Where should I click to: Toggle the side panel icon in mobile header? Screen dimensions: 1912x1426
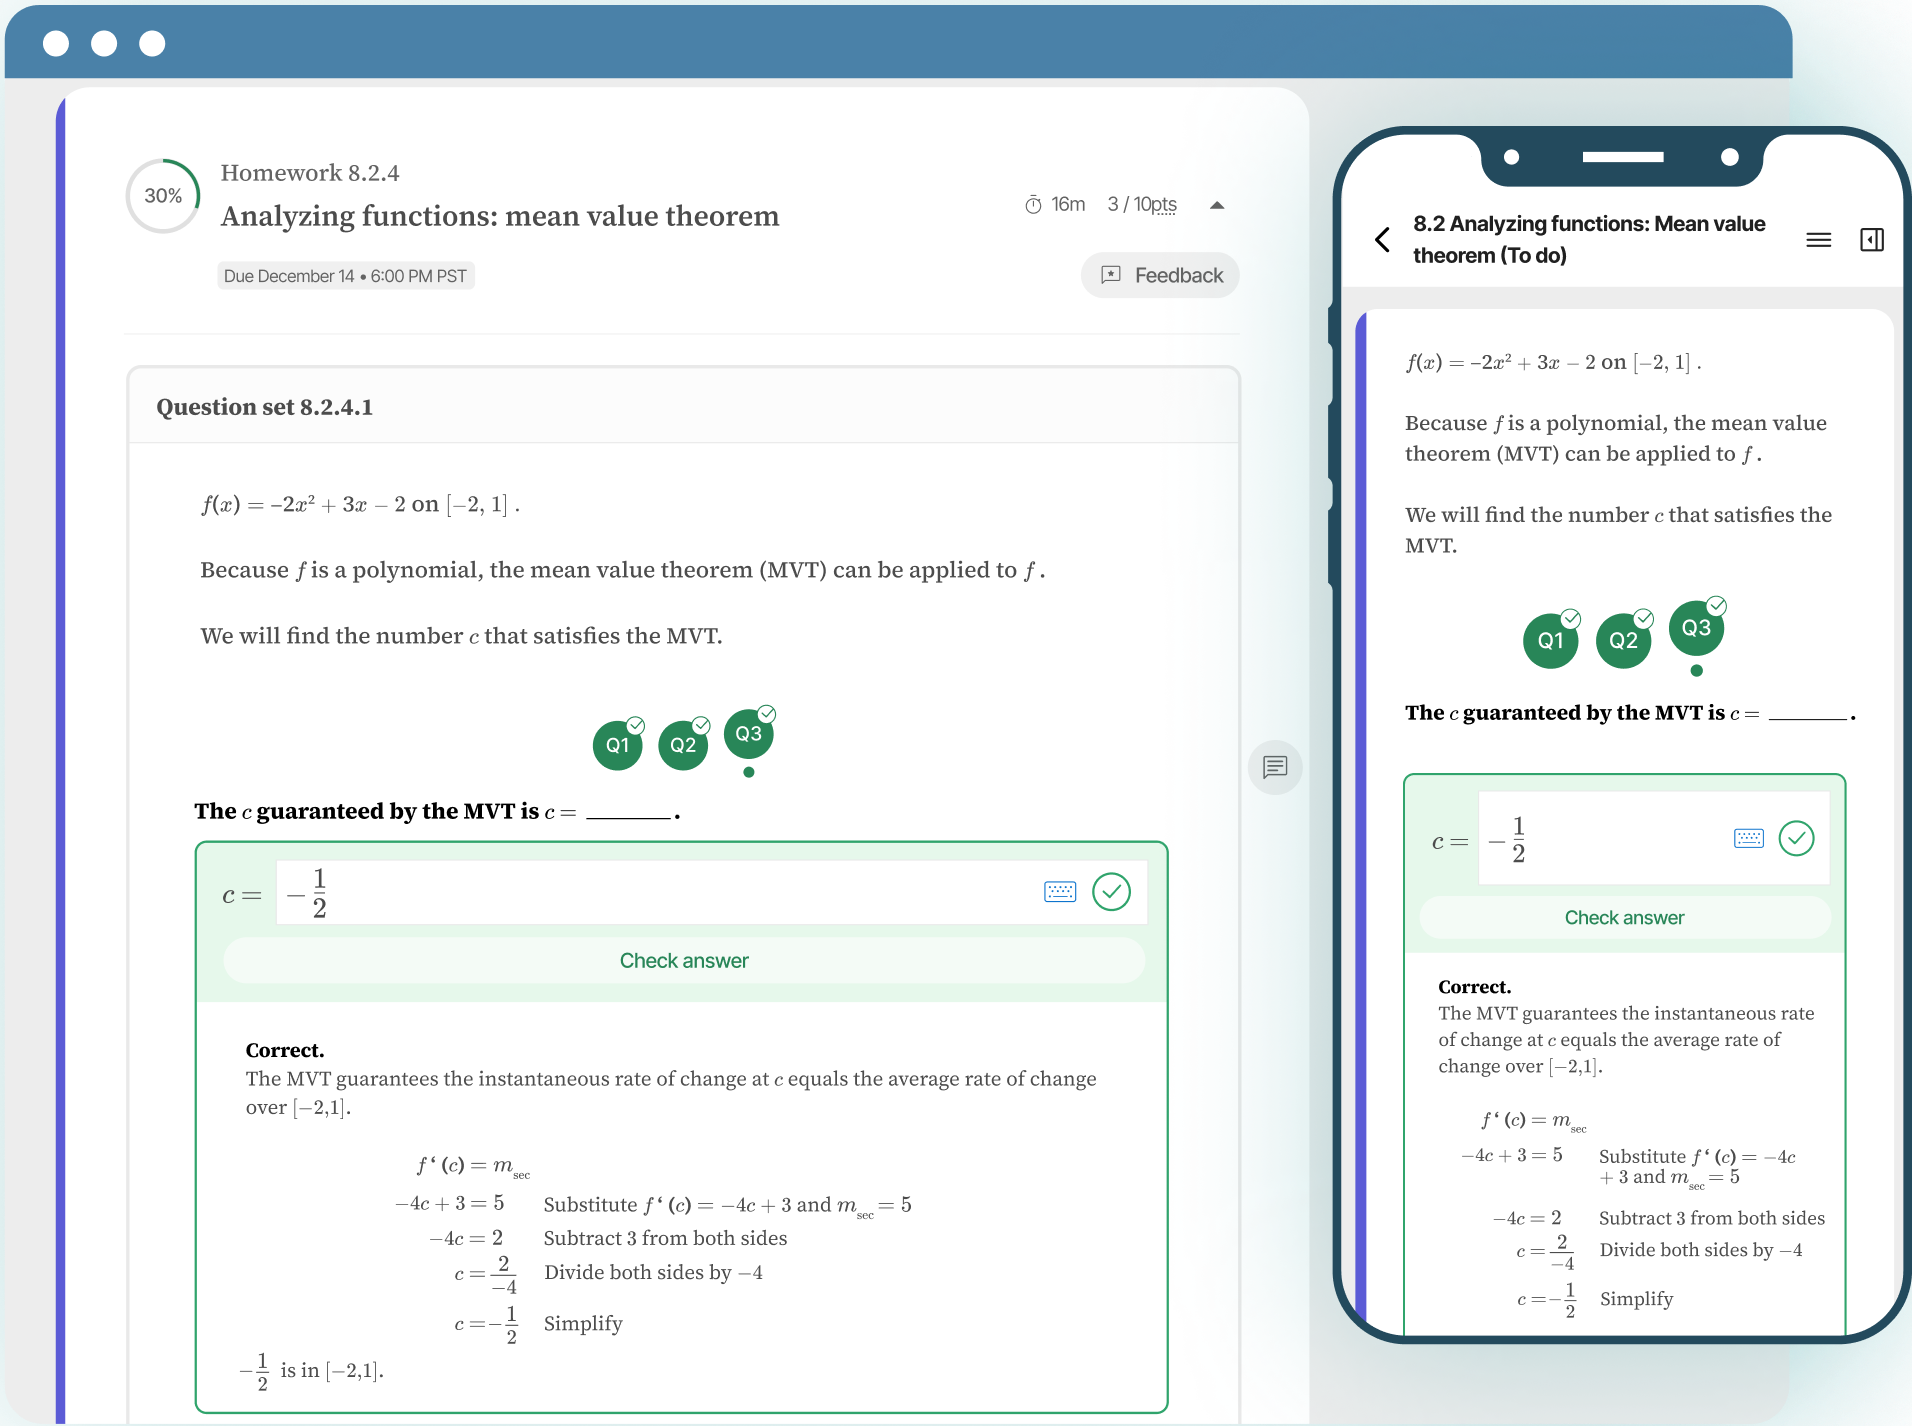pyautogui.click(x=1871, y=240)
